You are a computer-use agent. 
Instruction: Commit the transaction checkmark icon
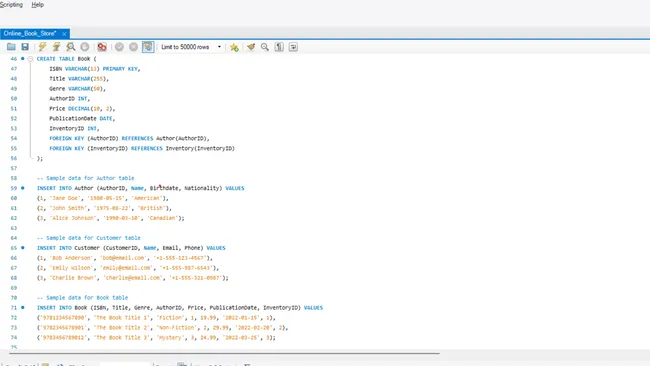(x=119, y=47)
